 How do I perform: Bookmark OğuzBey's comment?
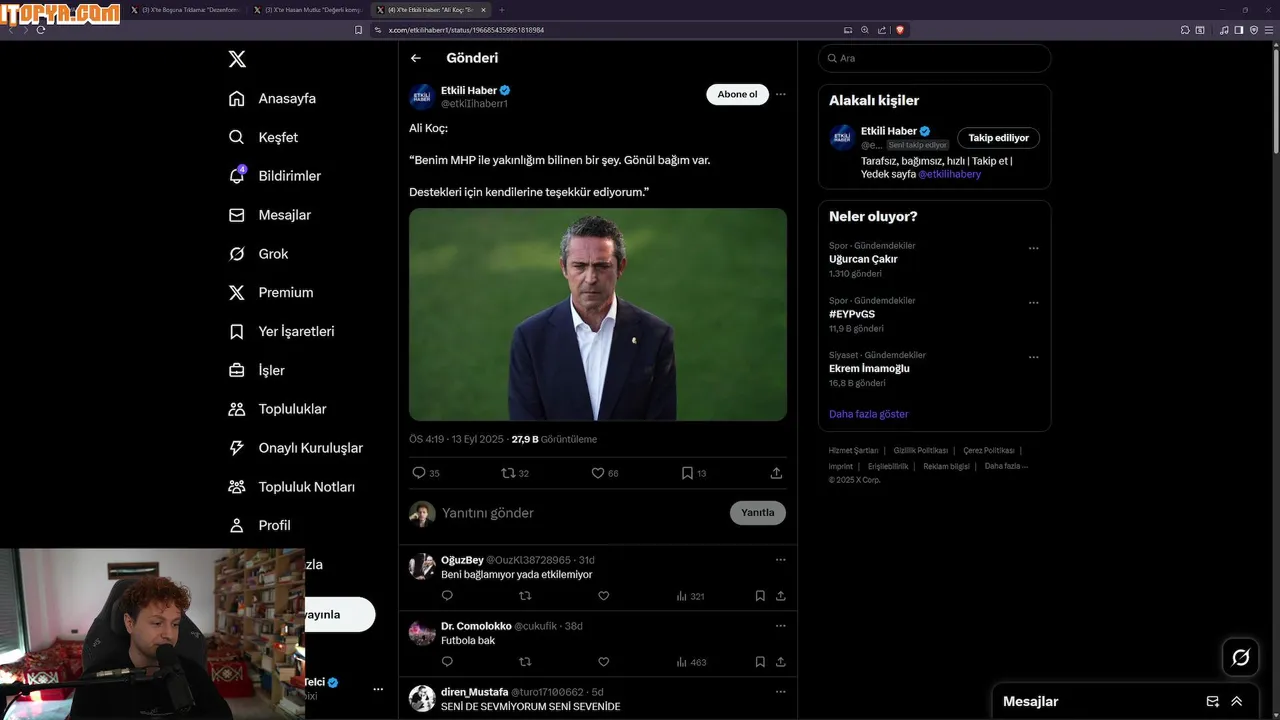[x=760, y=596]
